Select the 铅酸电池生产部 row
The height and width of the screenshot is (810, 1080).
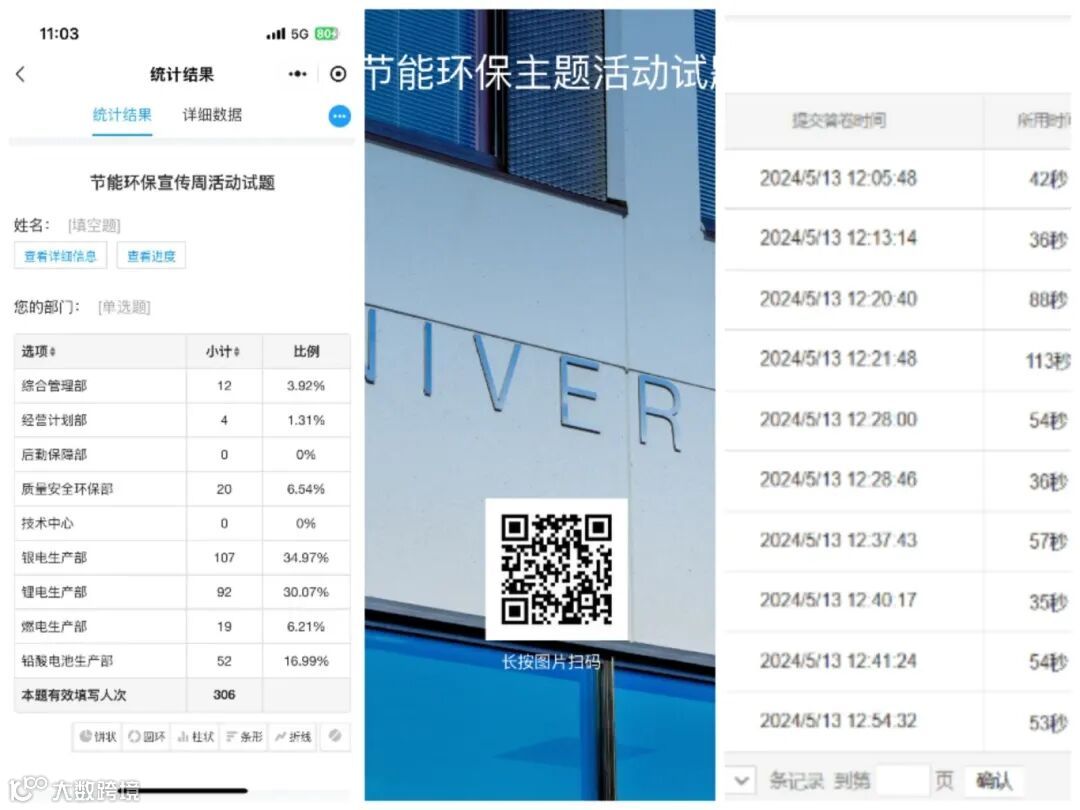point(183,661)
